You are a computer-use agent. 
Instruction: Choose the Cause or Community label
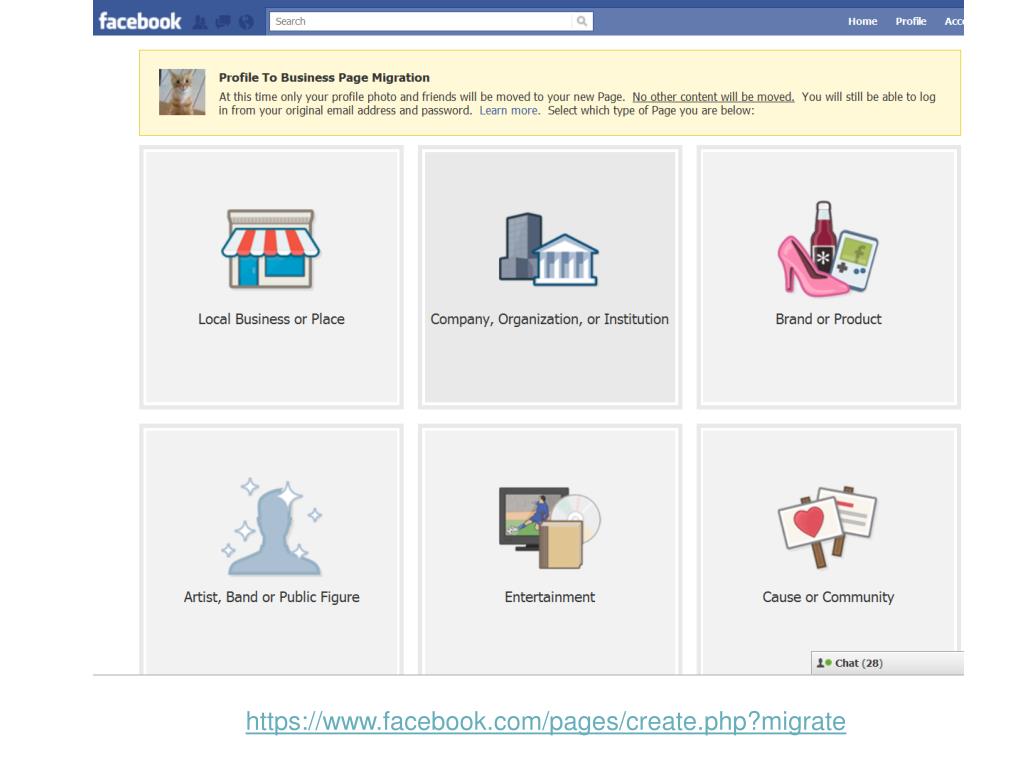pyautogui.click(x=828, y=597)
